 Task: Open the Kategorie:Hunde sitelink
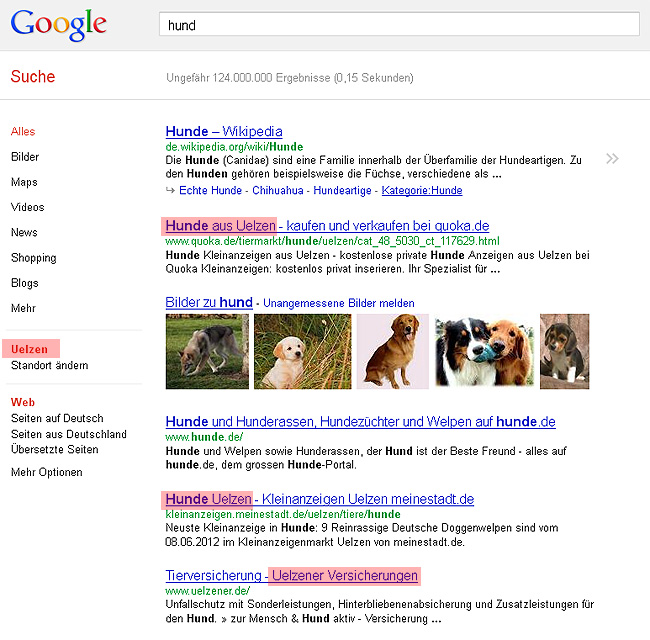coord(422,190)
